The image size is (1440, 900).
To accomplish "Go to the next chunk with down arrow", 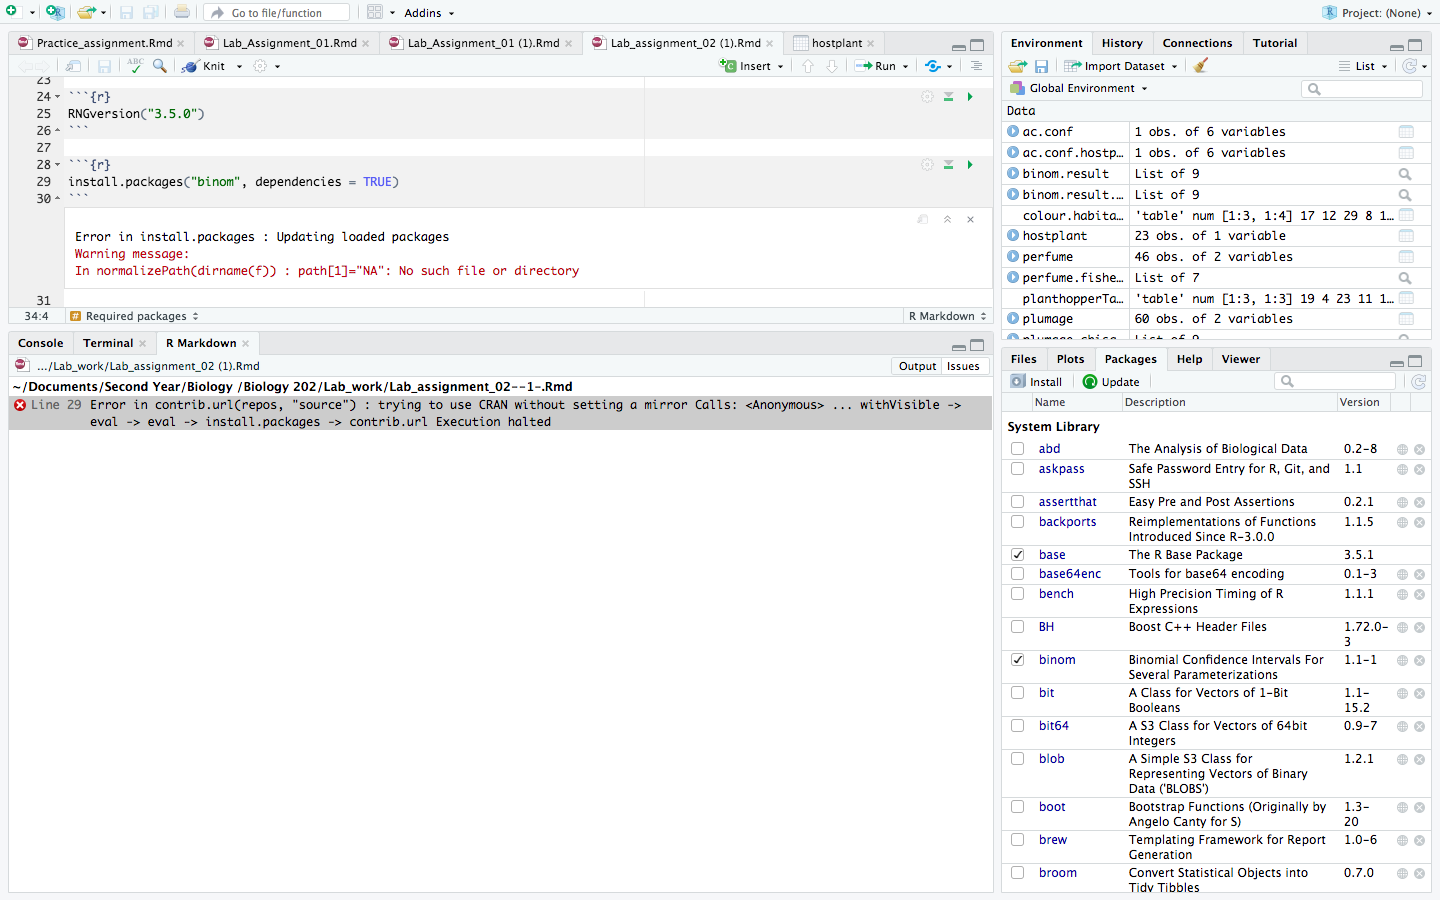I will click(831, 66).
